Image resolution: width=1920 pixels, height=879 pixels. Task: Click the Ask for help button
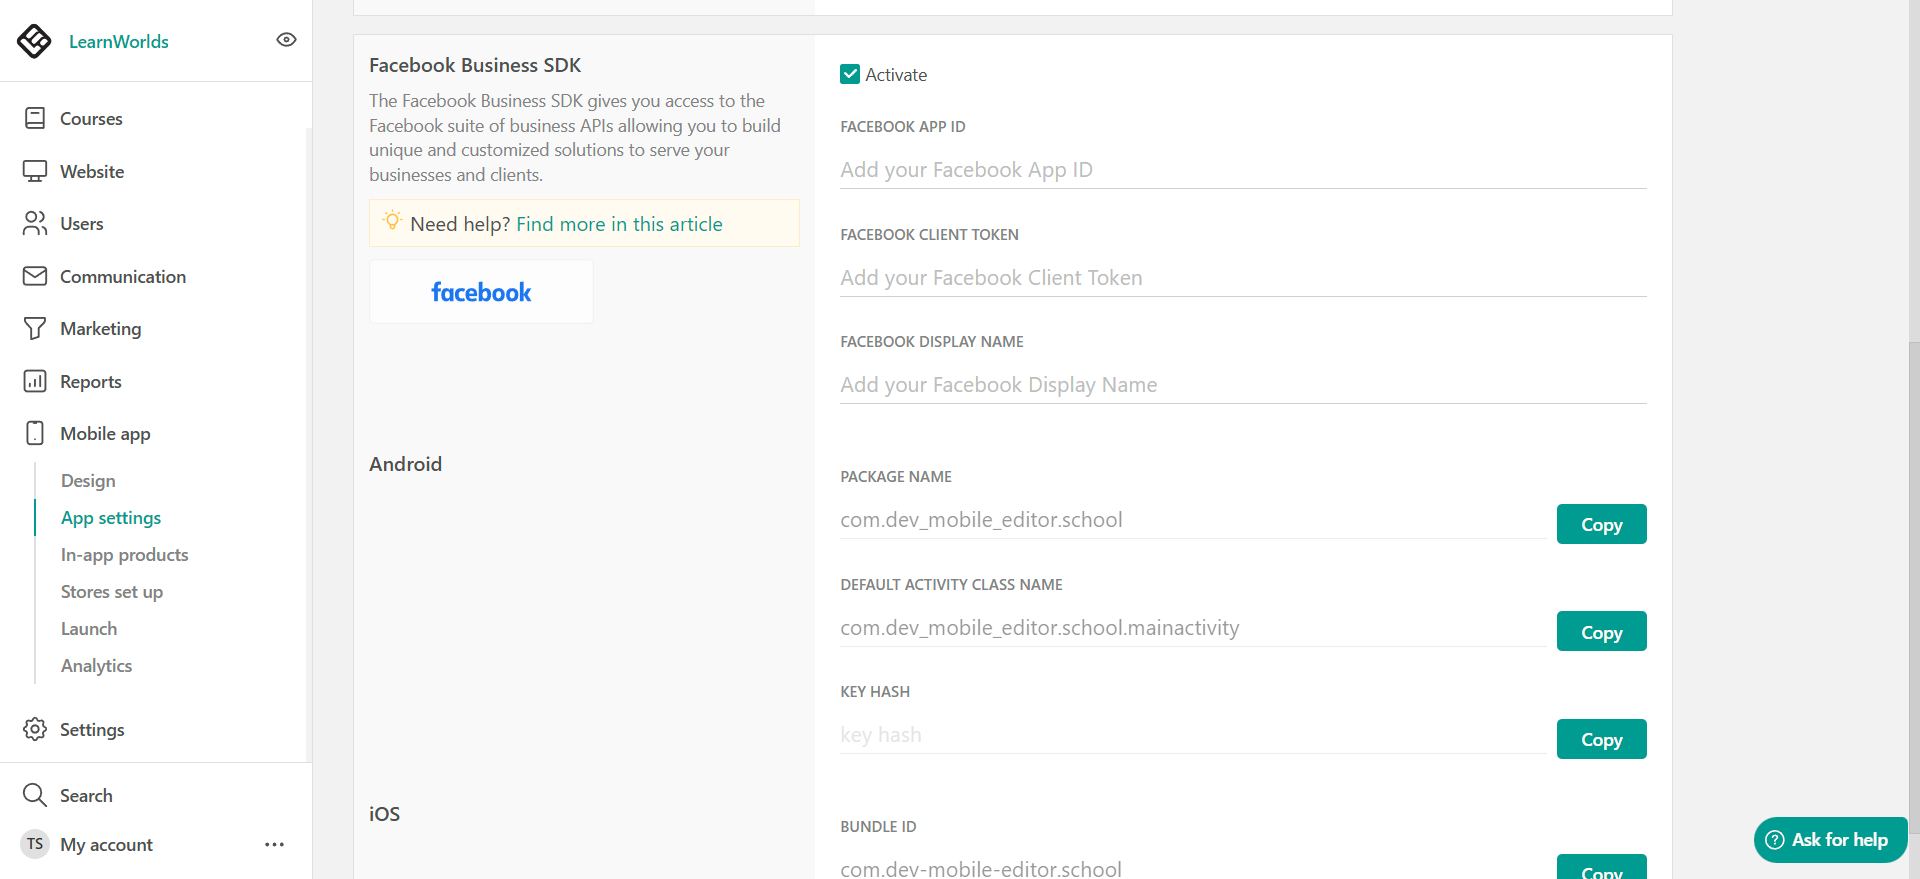point(1830,840)
